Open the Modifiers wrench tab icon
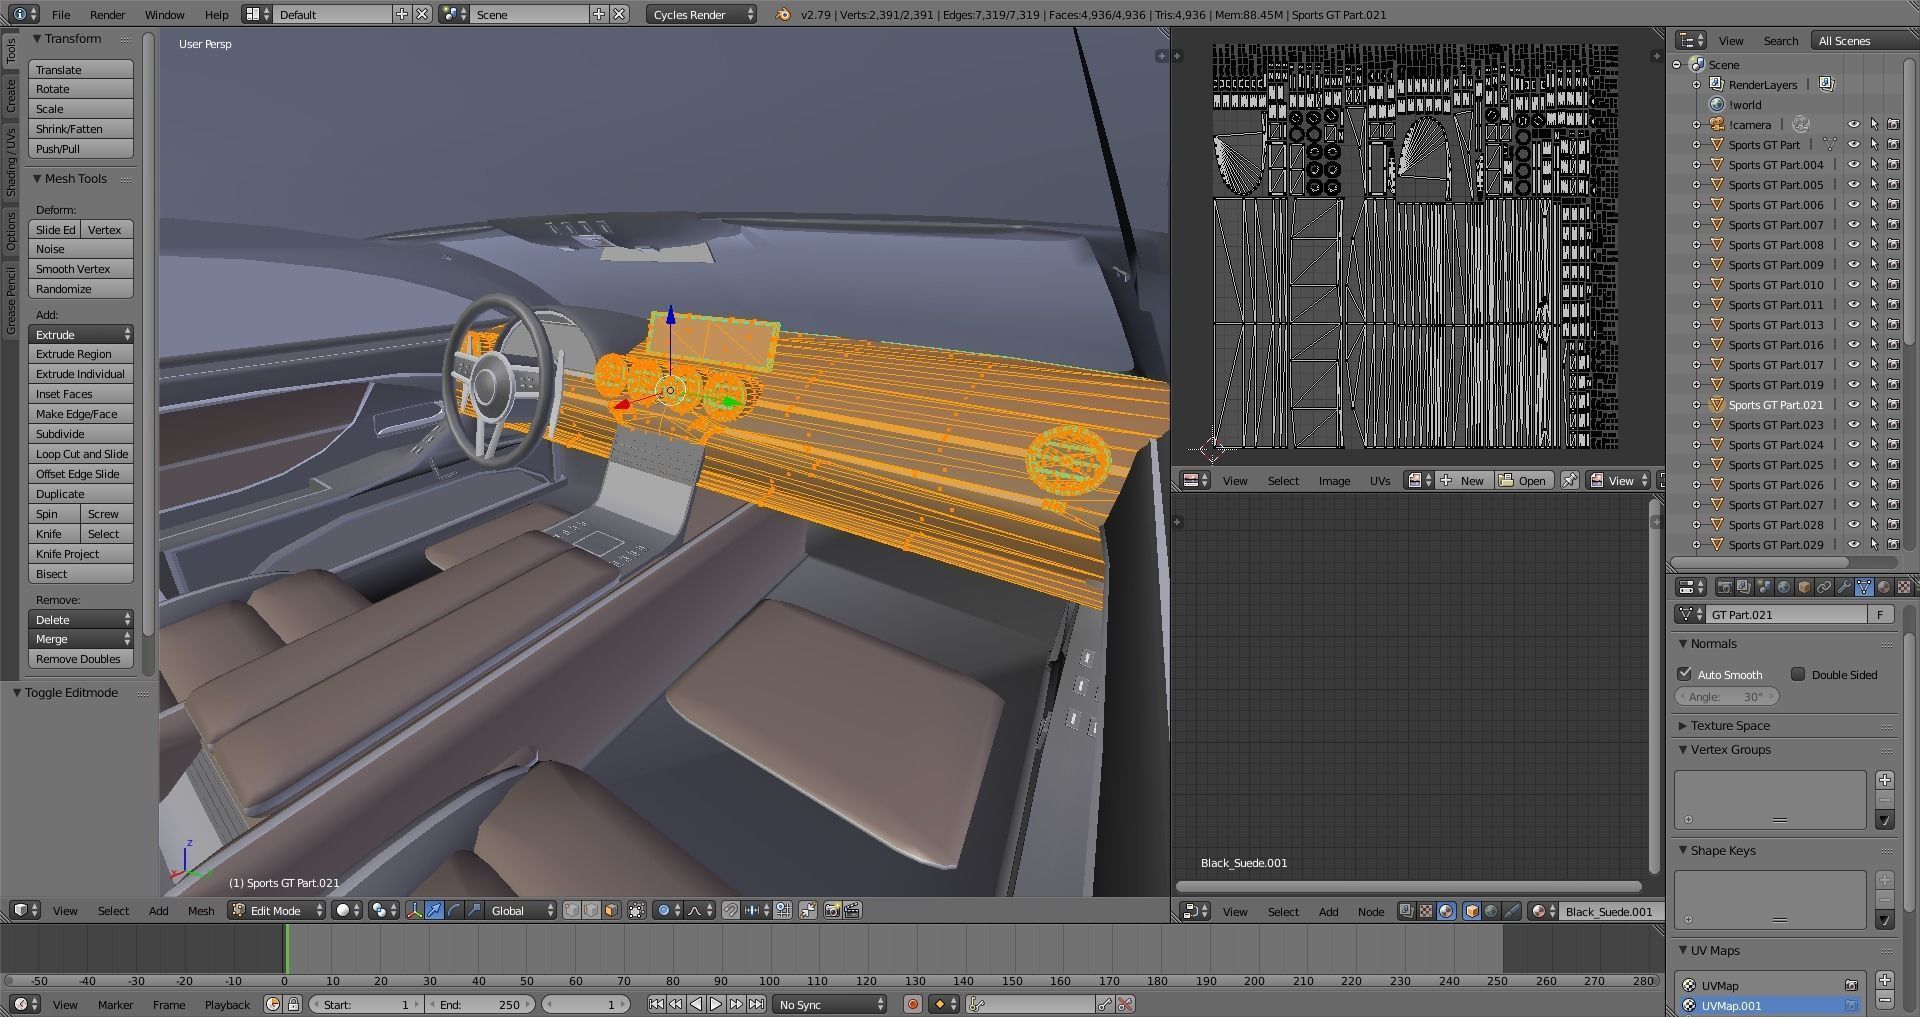This screenshot has width=1920, height=1017. 1844,587
